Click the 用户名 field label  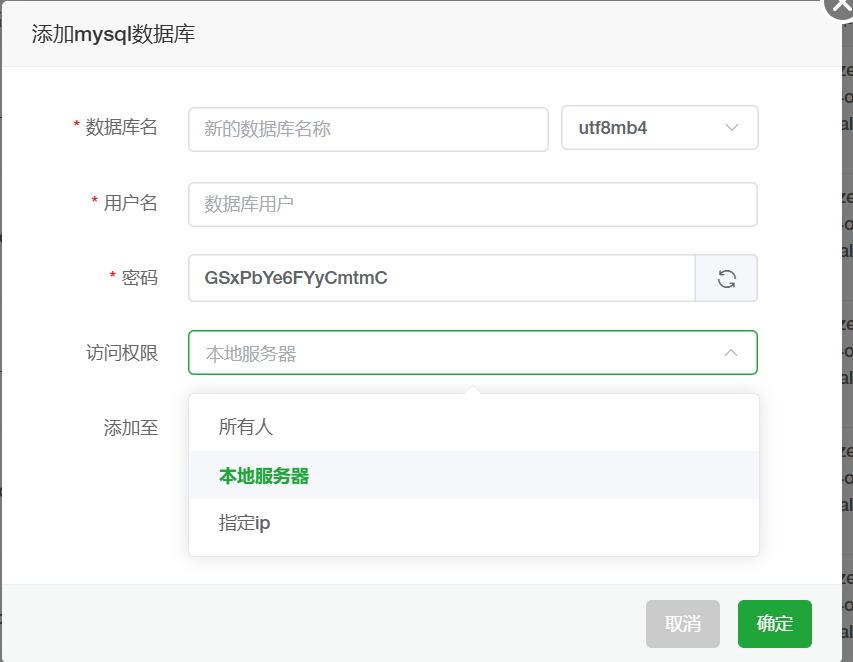(131, 203)
